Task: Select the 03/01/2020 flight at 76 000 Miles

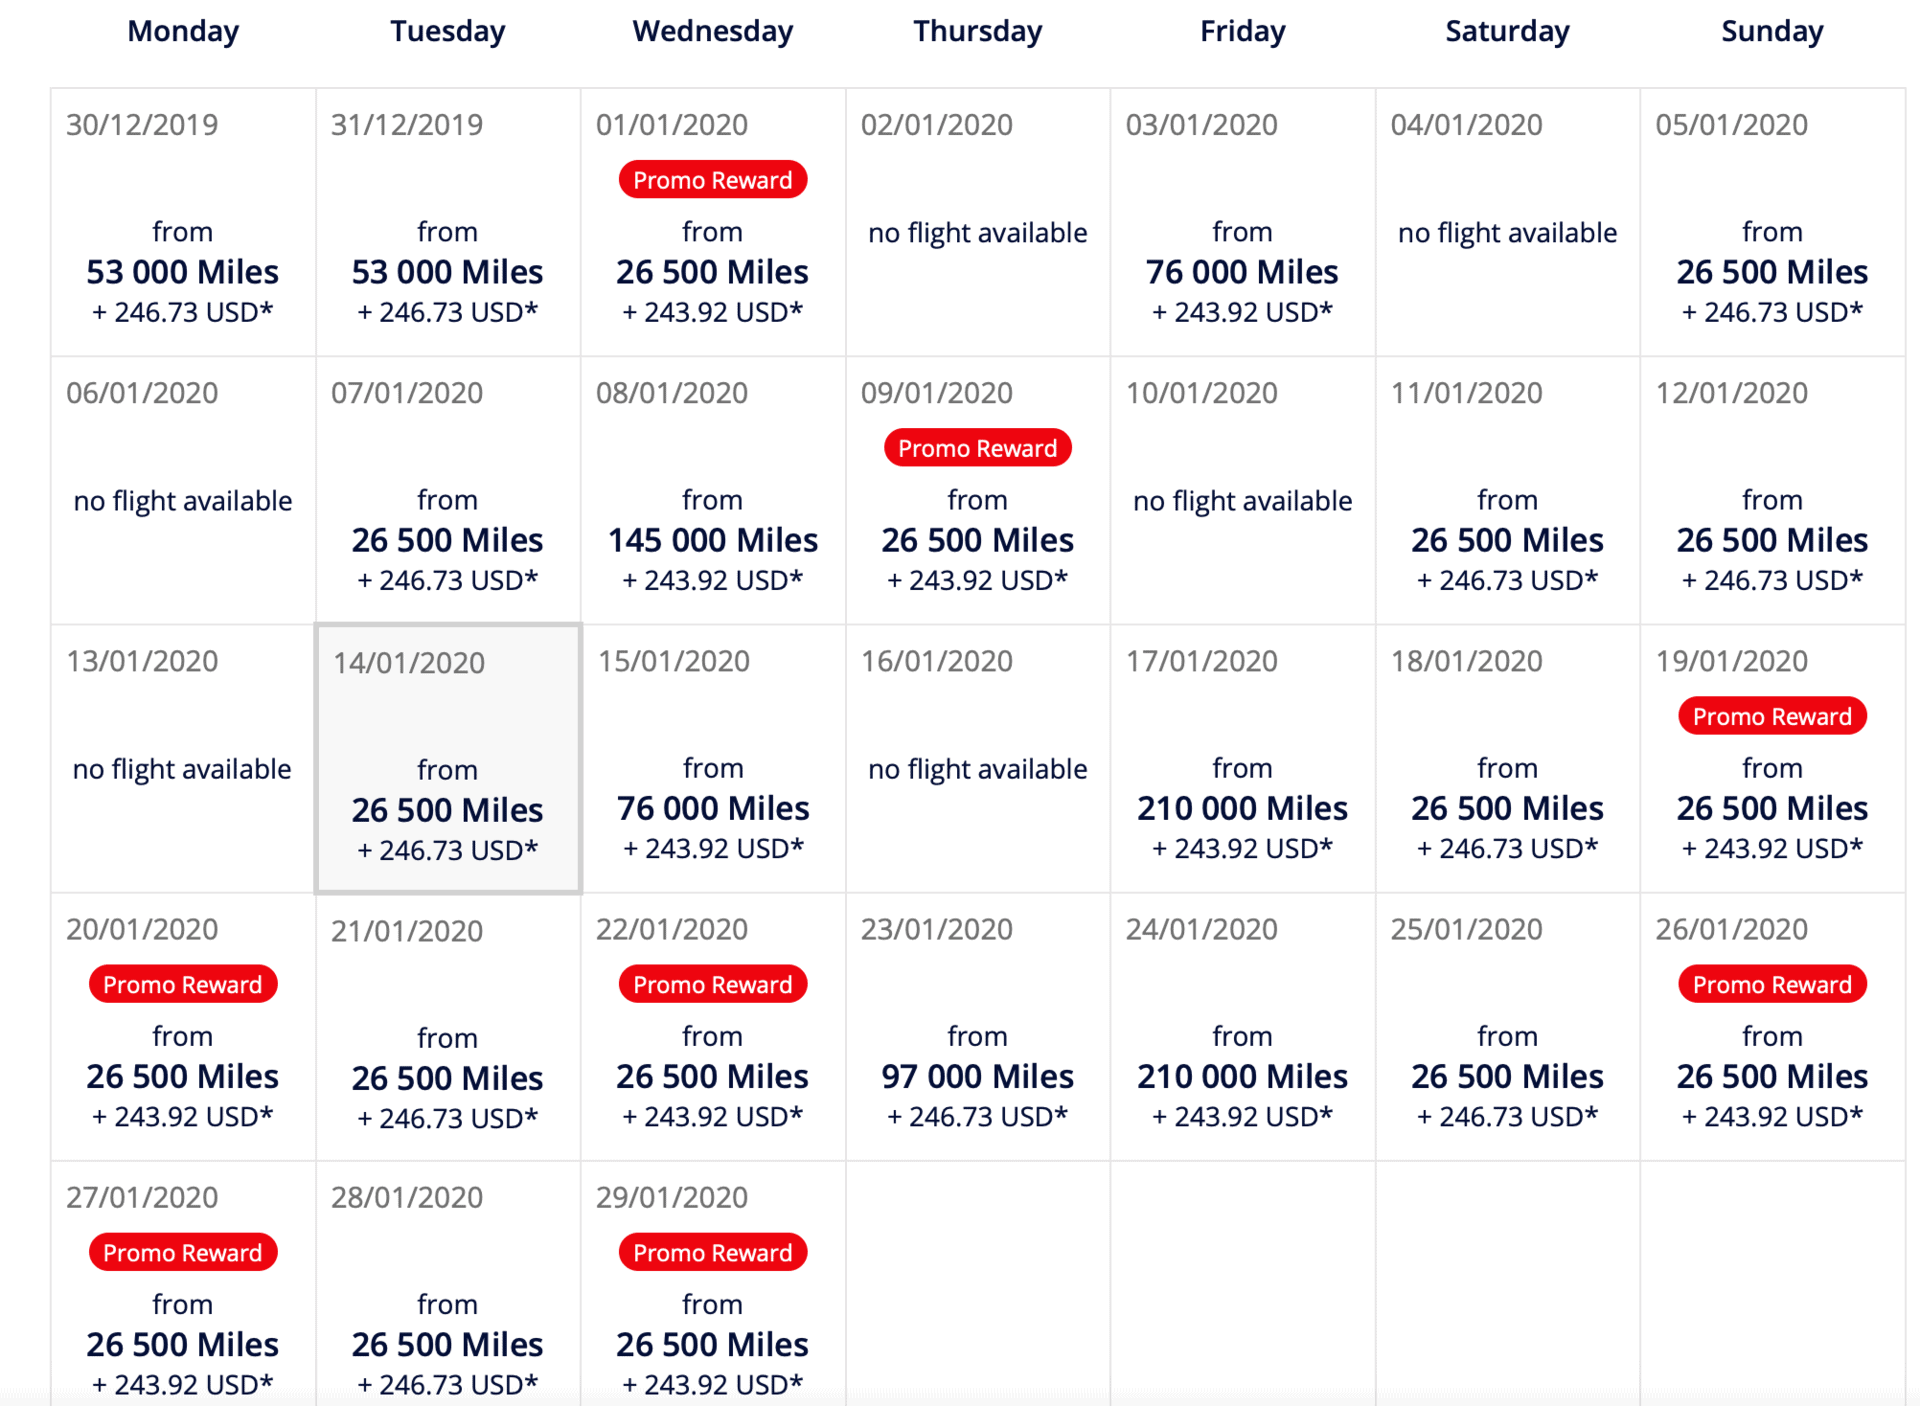Action: pyautogui.click(x=1243, y=222)
